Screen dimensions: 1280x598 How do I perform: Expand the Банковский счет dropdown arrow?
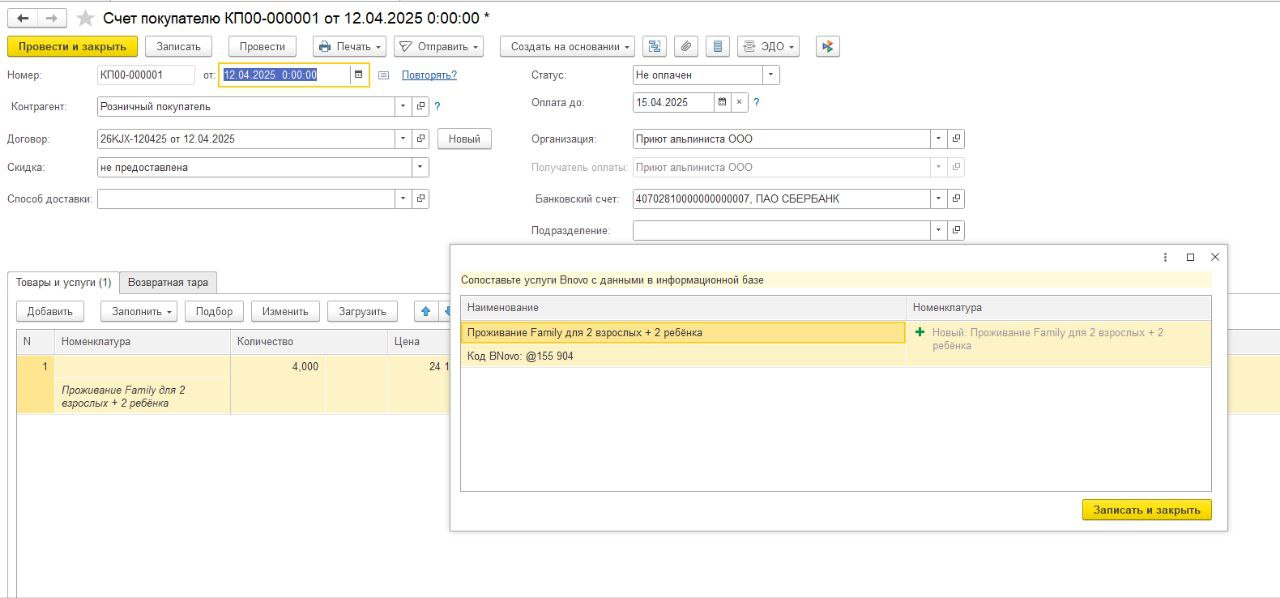pos(939,199)
